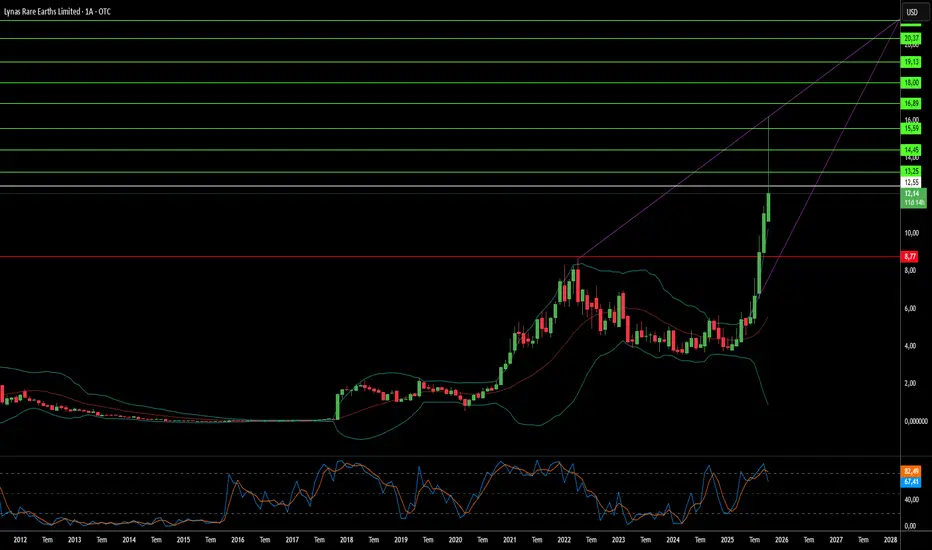Select the 16,89 price level label

pyautogui.click(x=911, y=103)
